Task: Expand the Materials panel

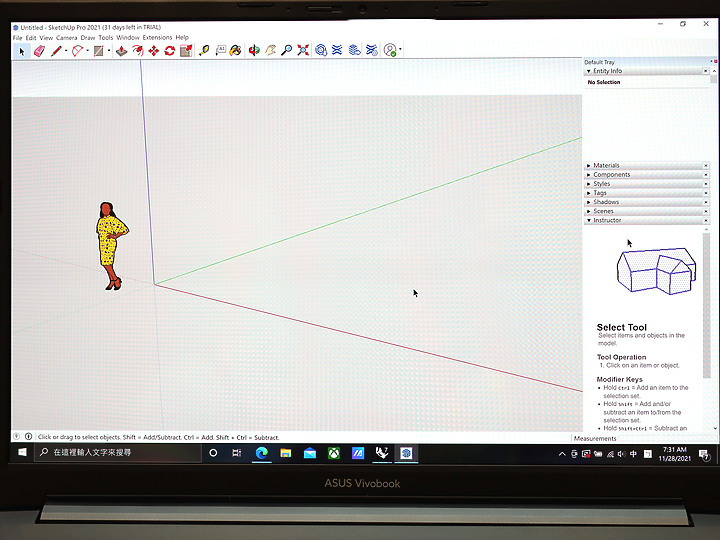Action: coord(589,165)
